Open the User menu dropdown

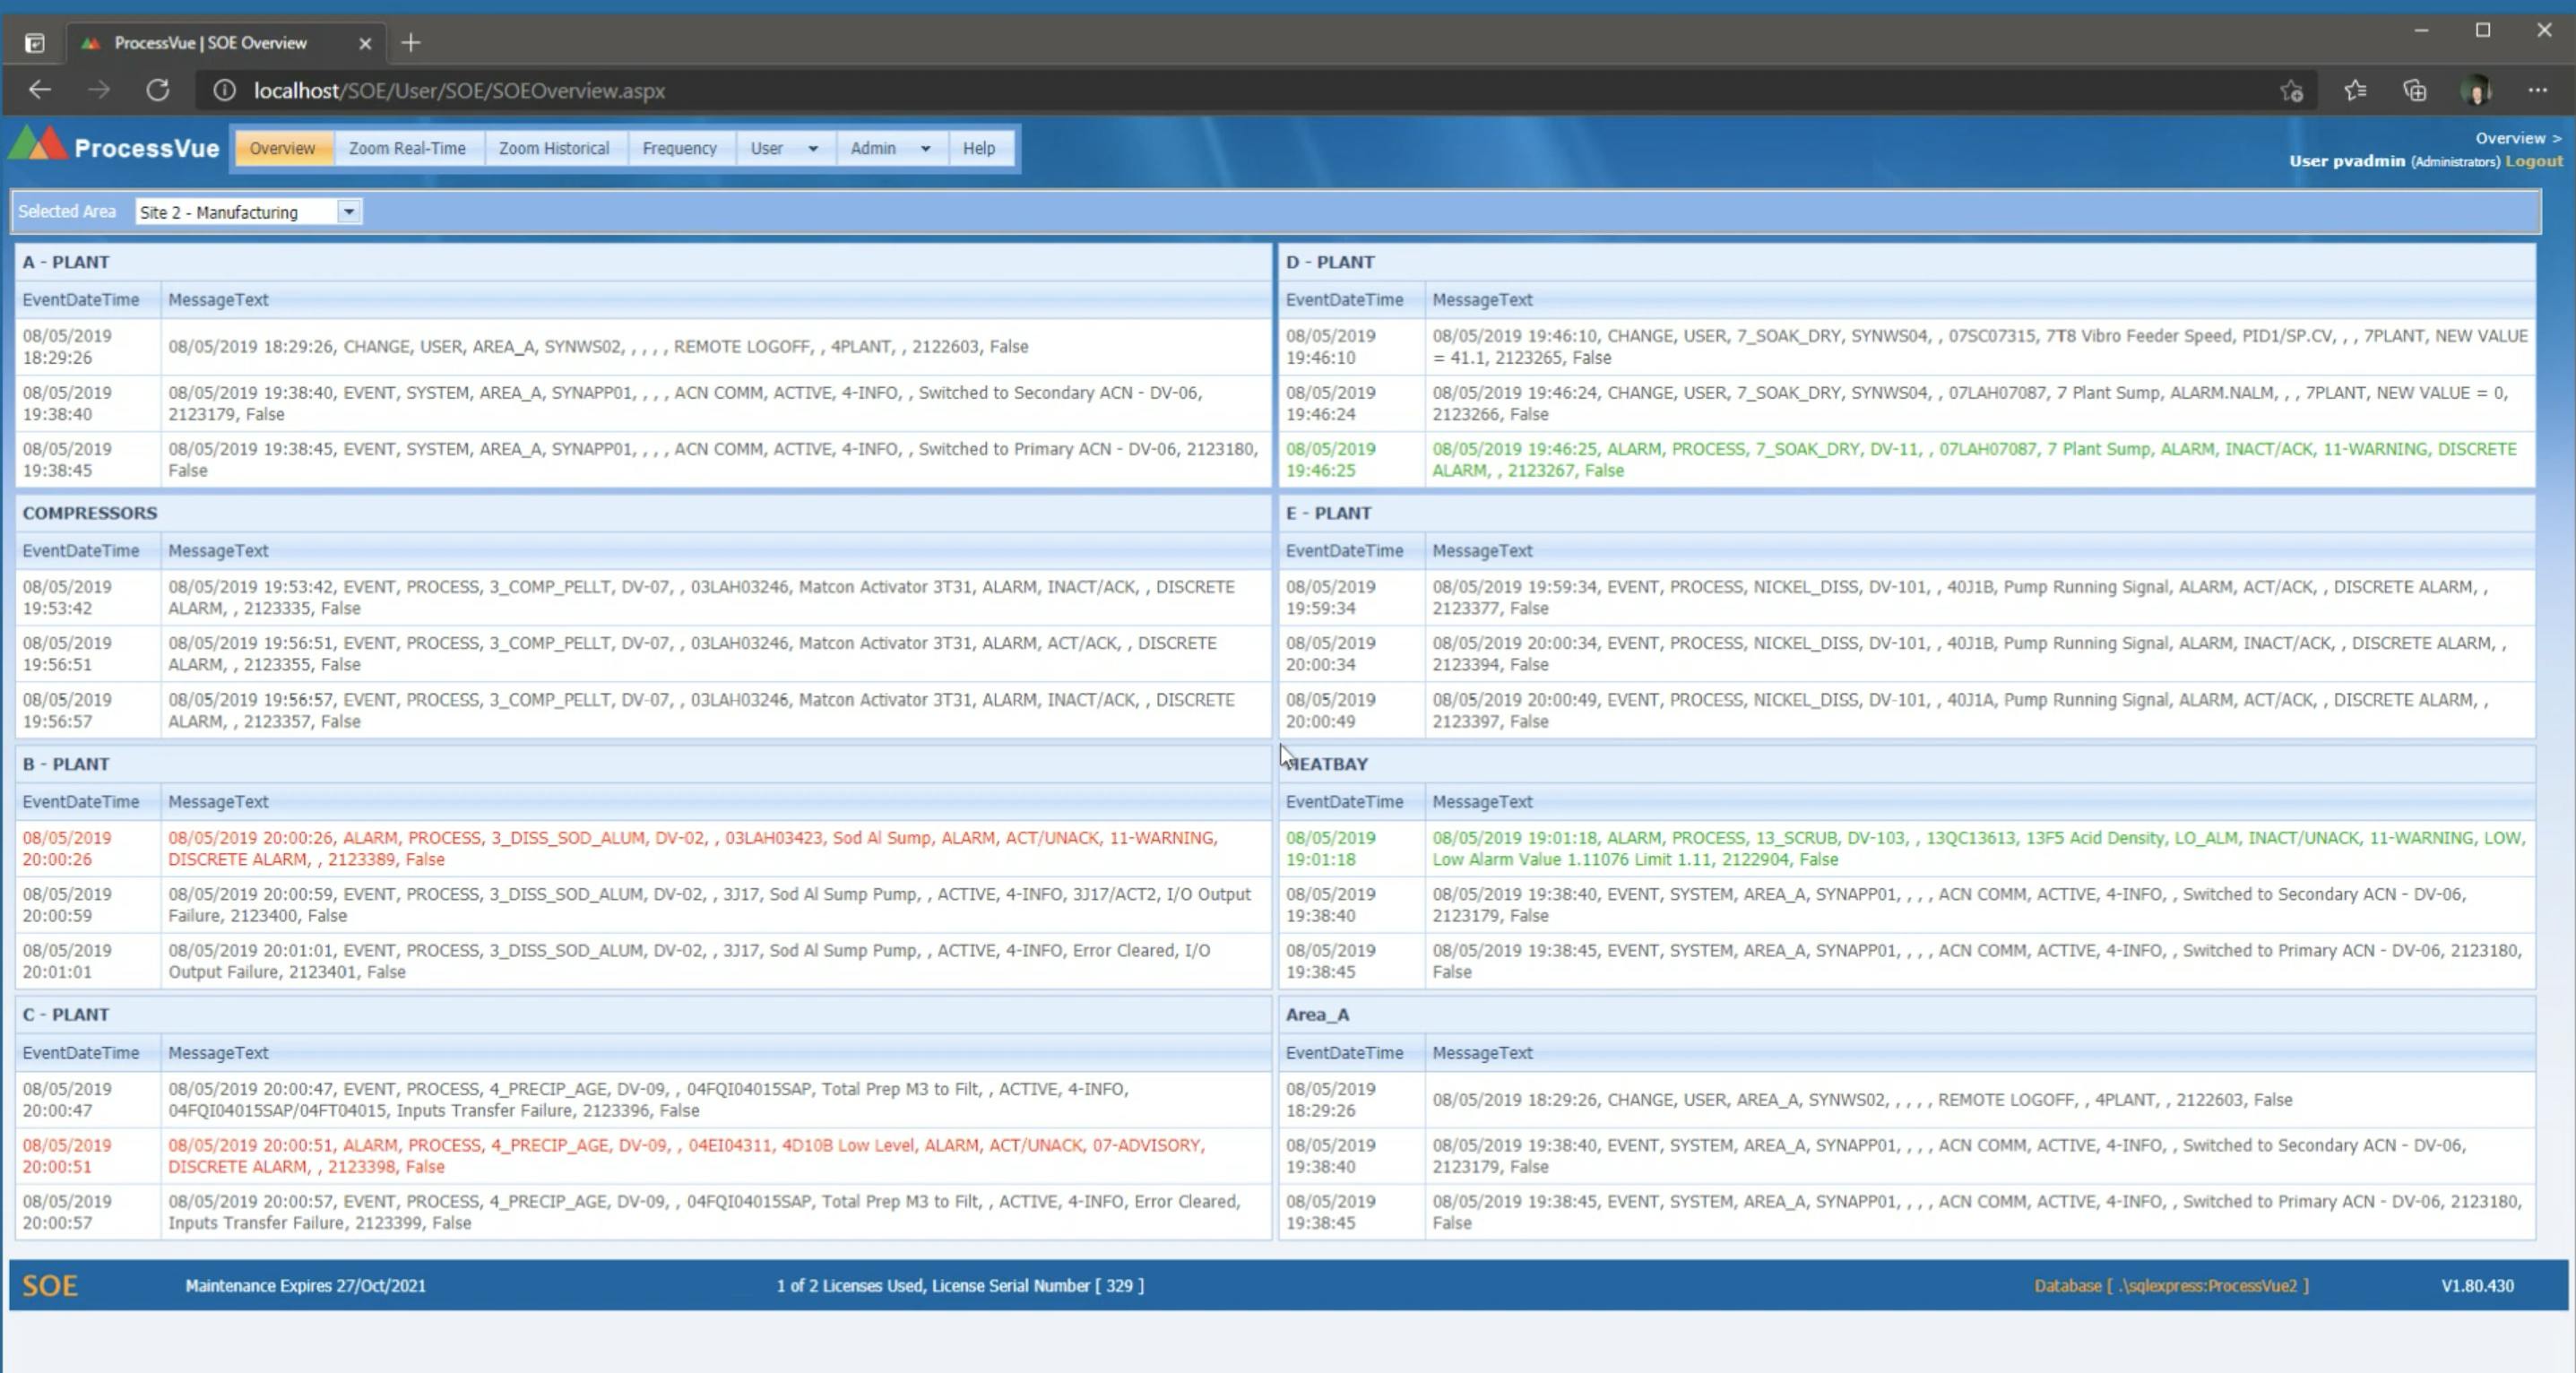[783, 148]
